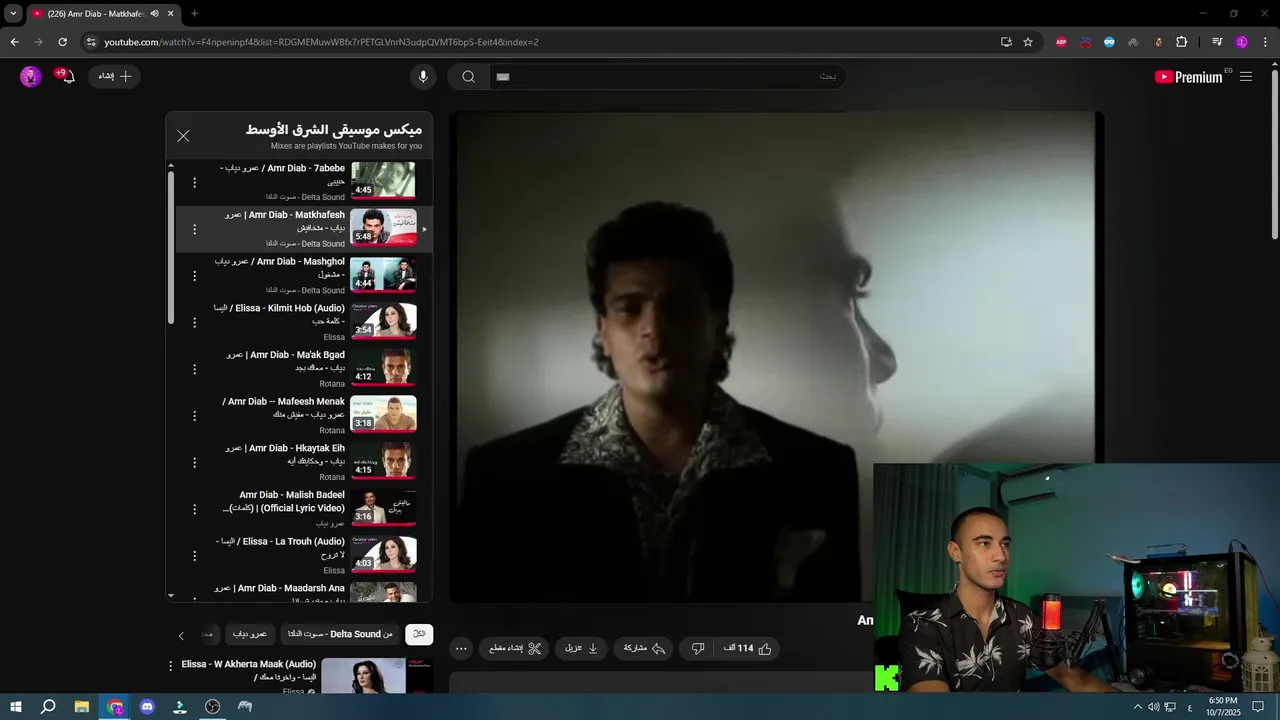Click the video player to pause
Image resolution: width=1280 pixels, height=720 pixels.
(x=776, y=356)
